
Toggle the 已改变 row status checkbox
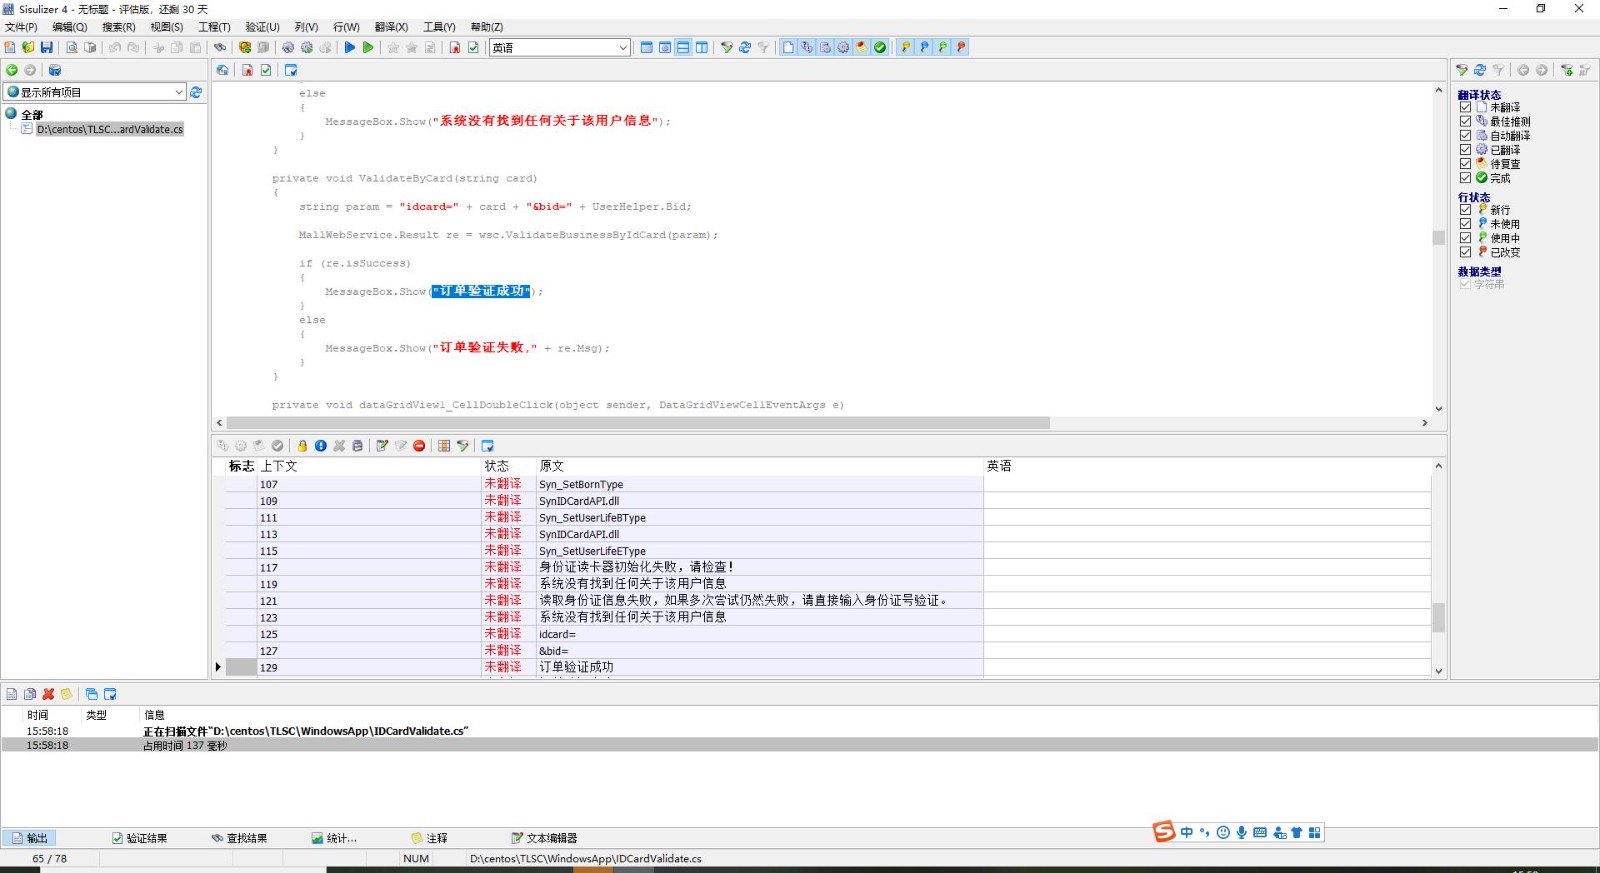pos(1465,252)
